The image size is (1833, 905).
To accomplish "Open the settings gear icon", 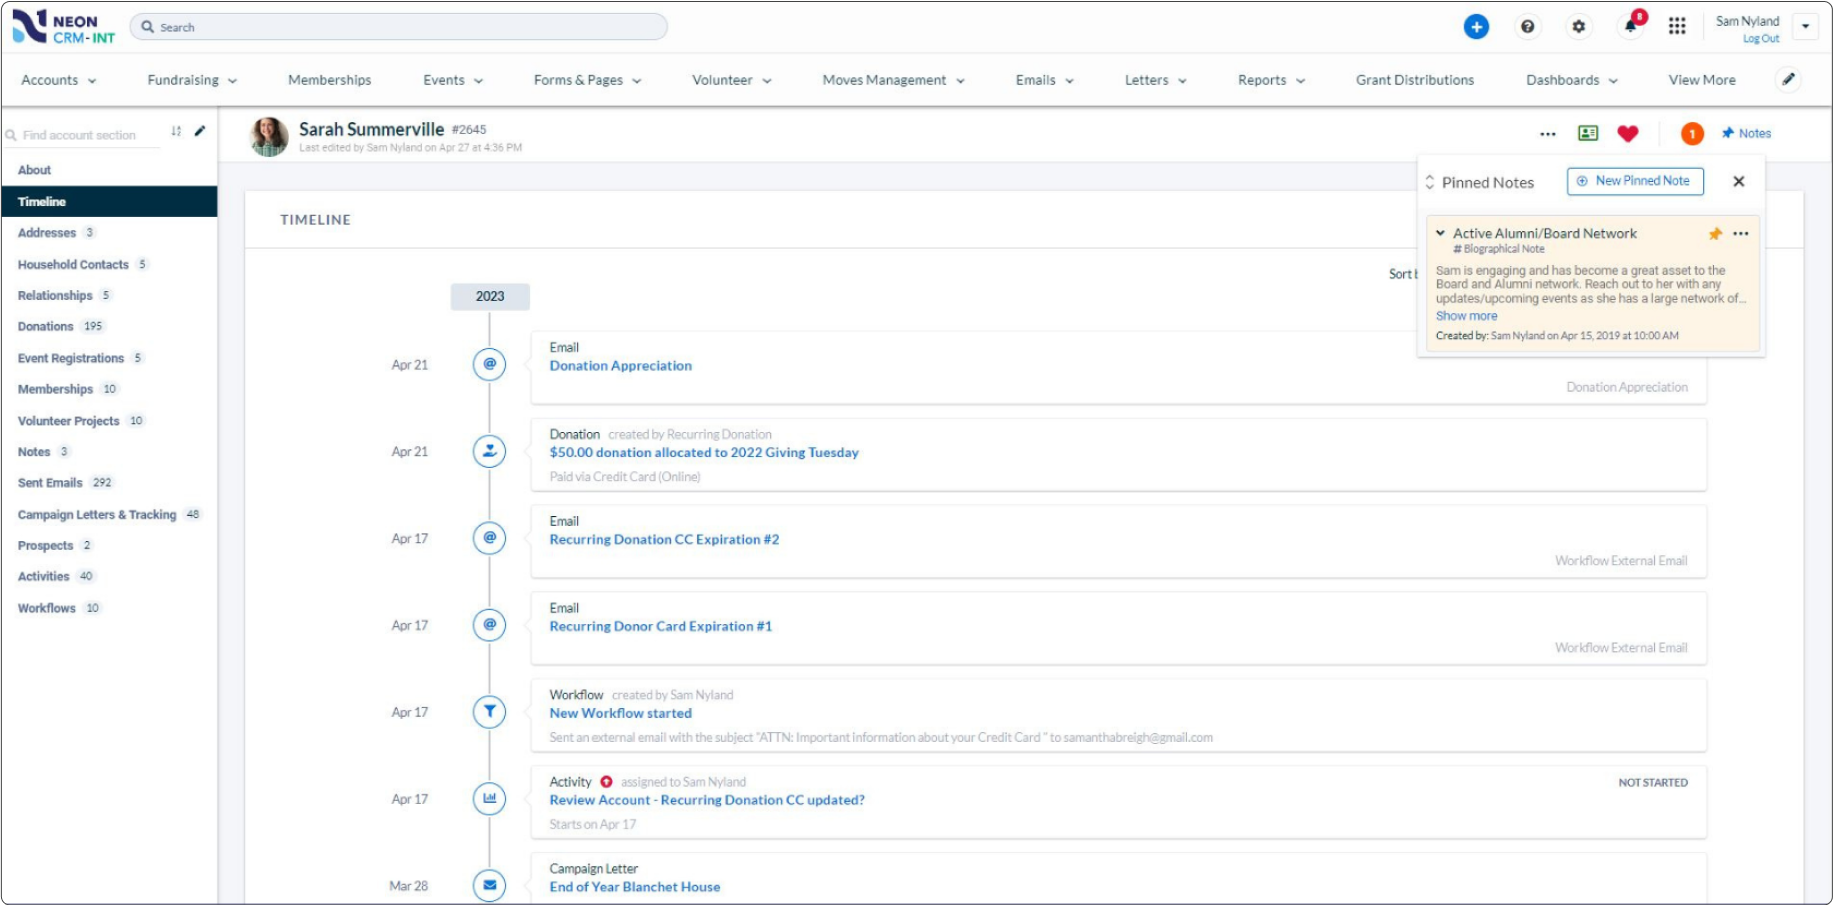I will (1578, 27).
